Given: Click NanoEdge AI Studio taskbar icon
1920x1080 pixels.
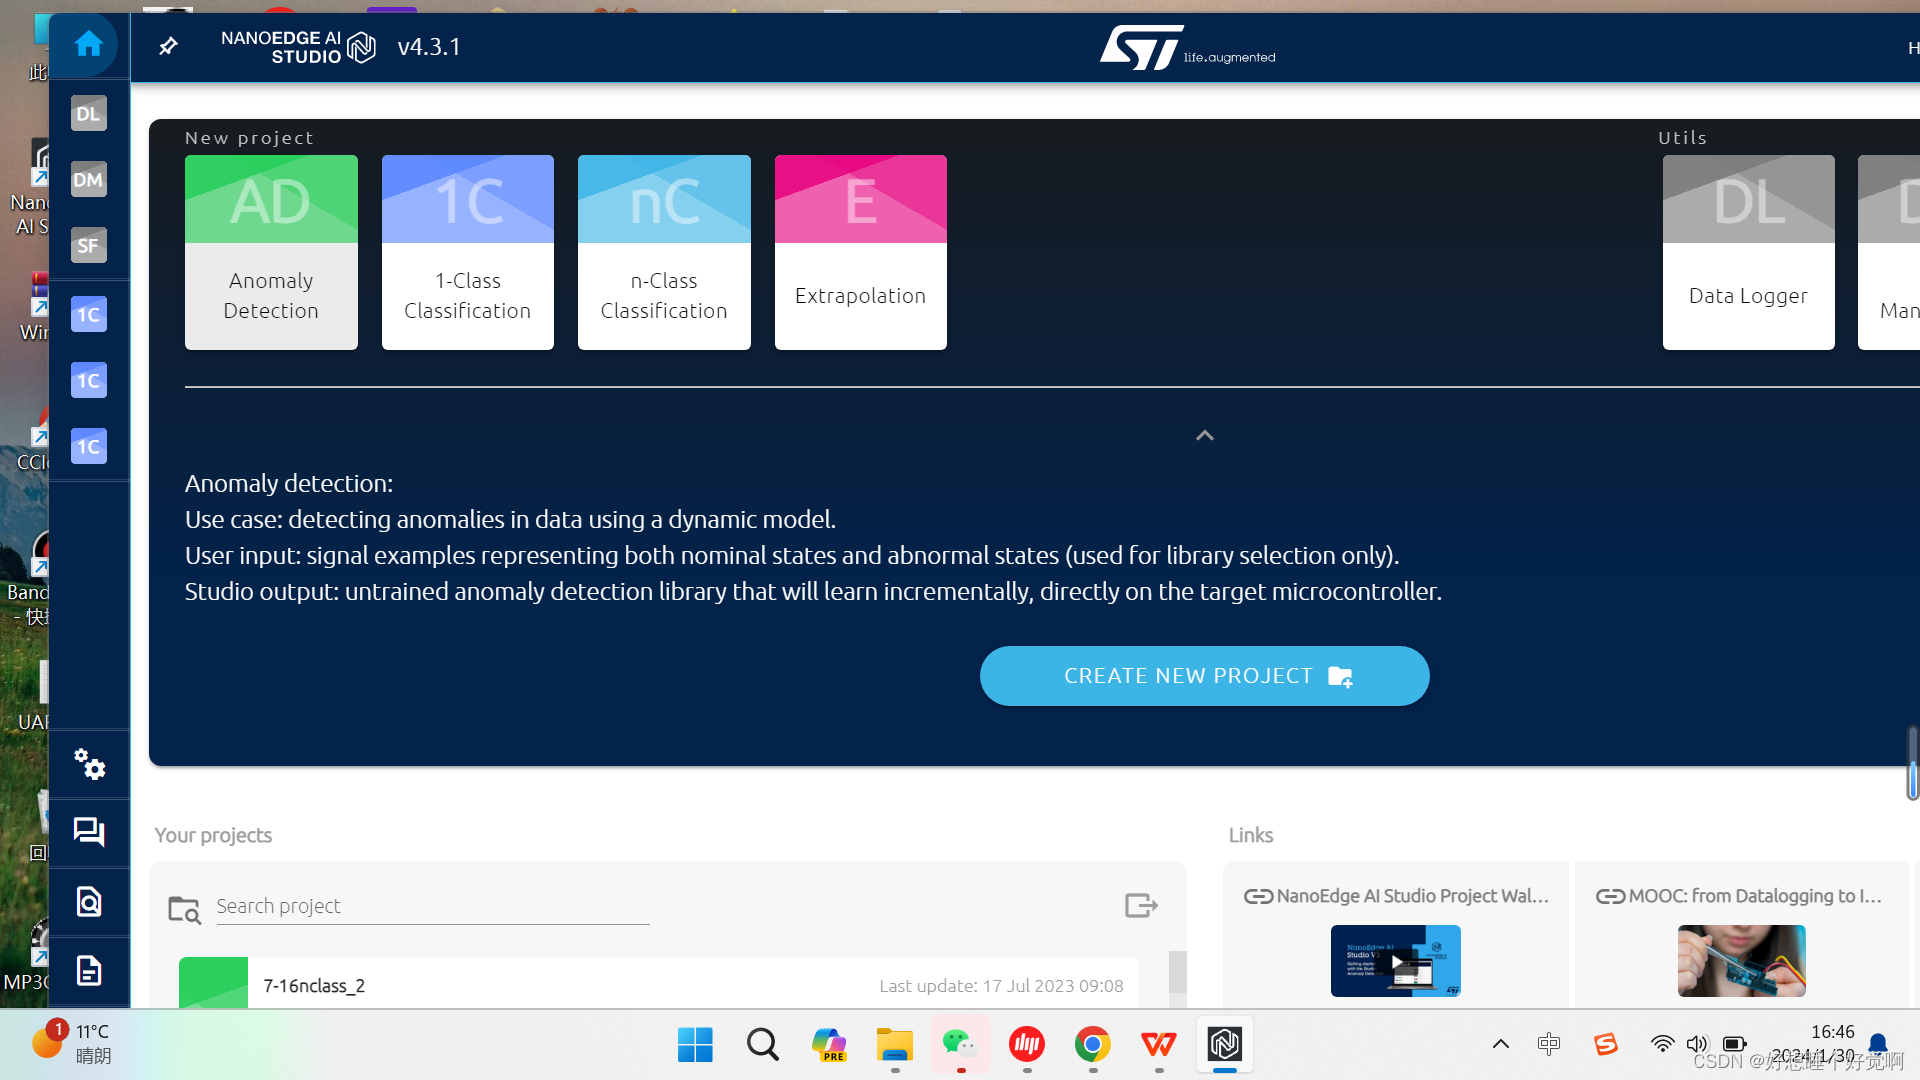Looking at the screenshot, I should [x=1225, y=1045].
